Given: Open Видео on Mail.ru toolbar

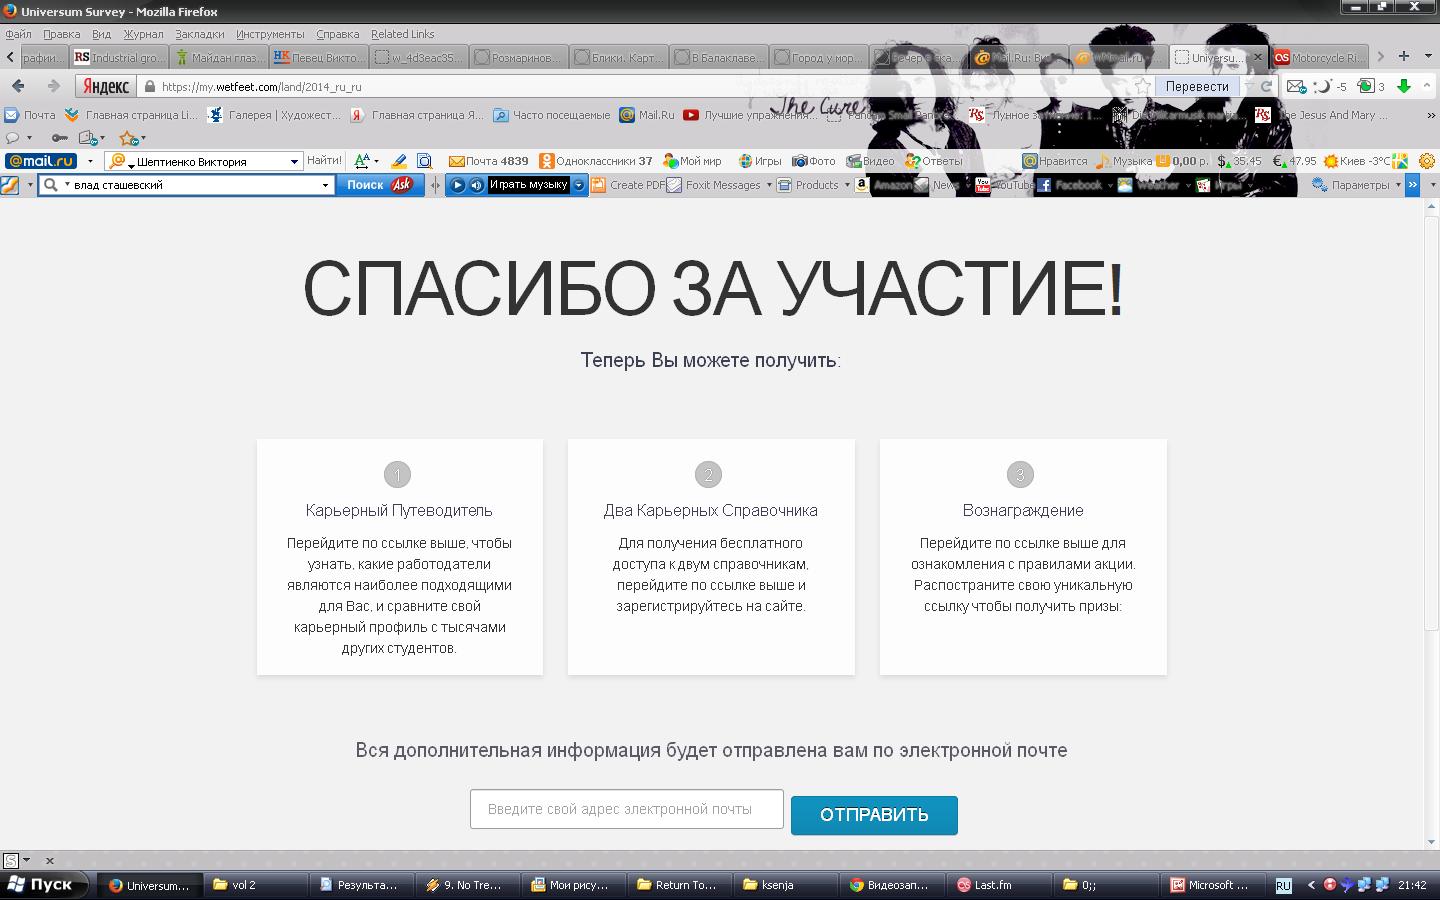Looking at the screenshot, I should (870, 161).
